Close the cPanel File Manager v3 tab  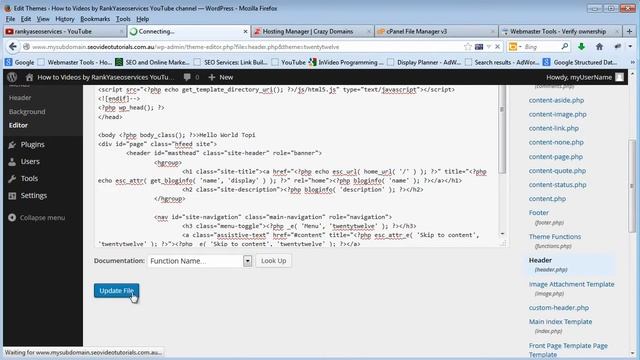pos(493,31)
